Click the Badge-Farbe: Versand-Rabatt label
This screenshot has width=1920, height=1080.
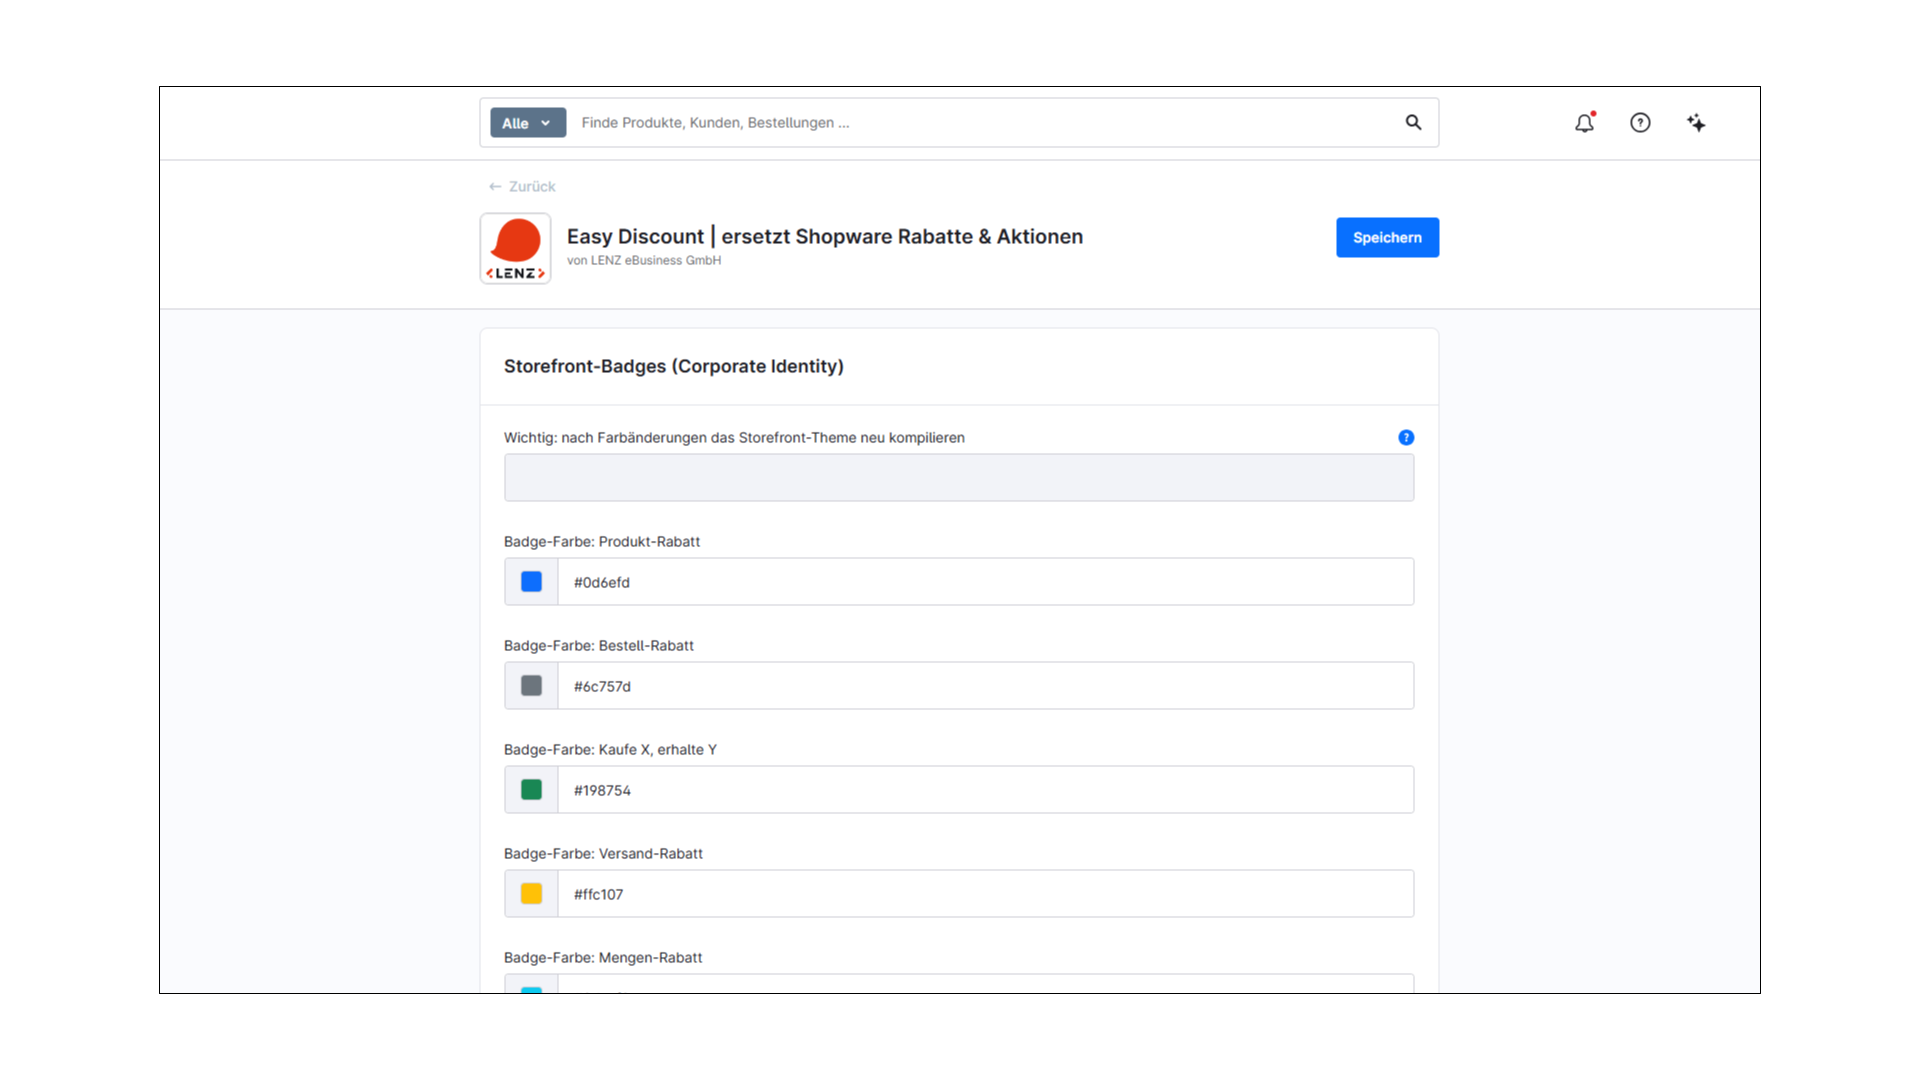603,853
